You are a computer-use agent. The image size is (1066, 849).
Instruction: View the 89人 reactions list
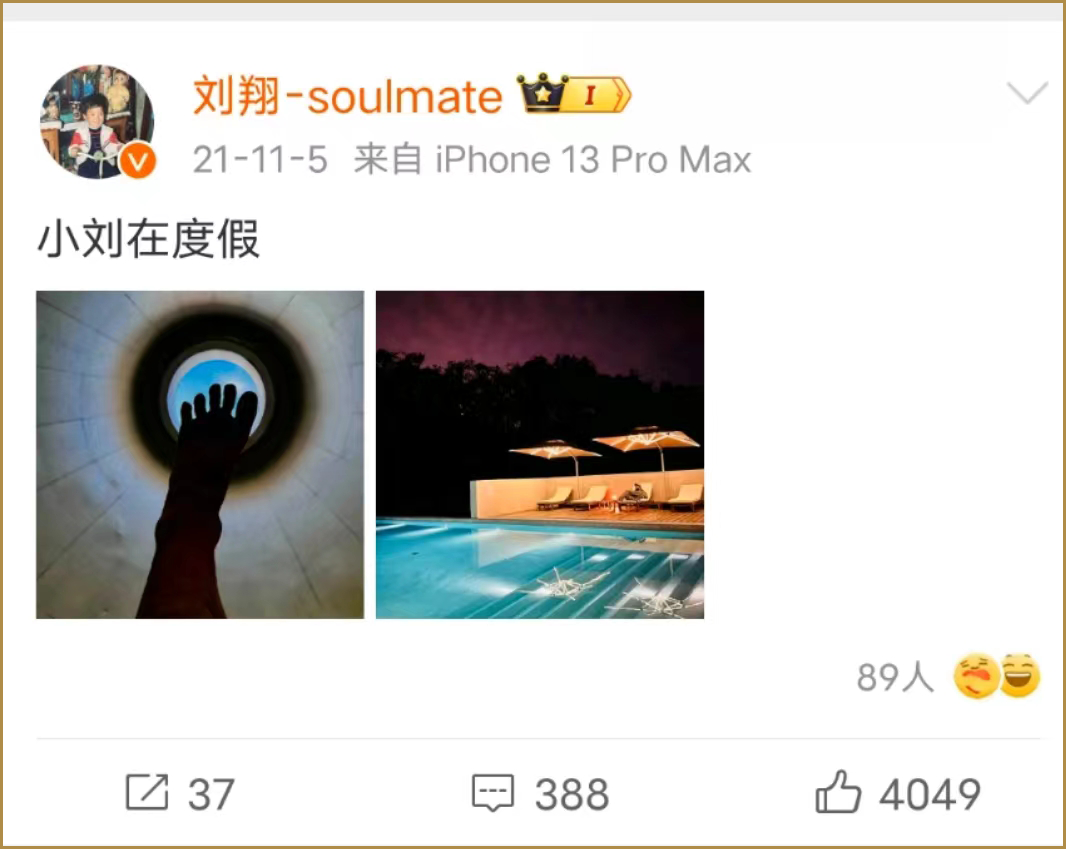[x=895, y=677]
